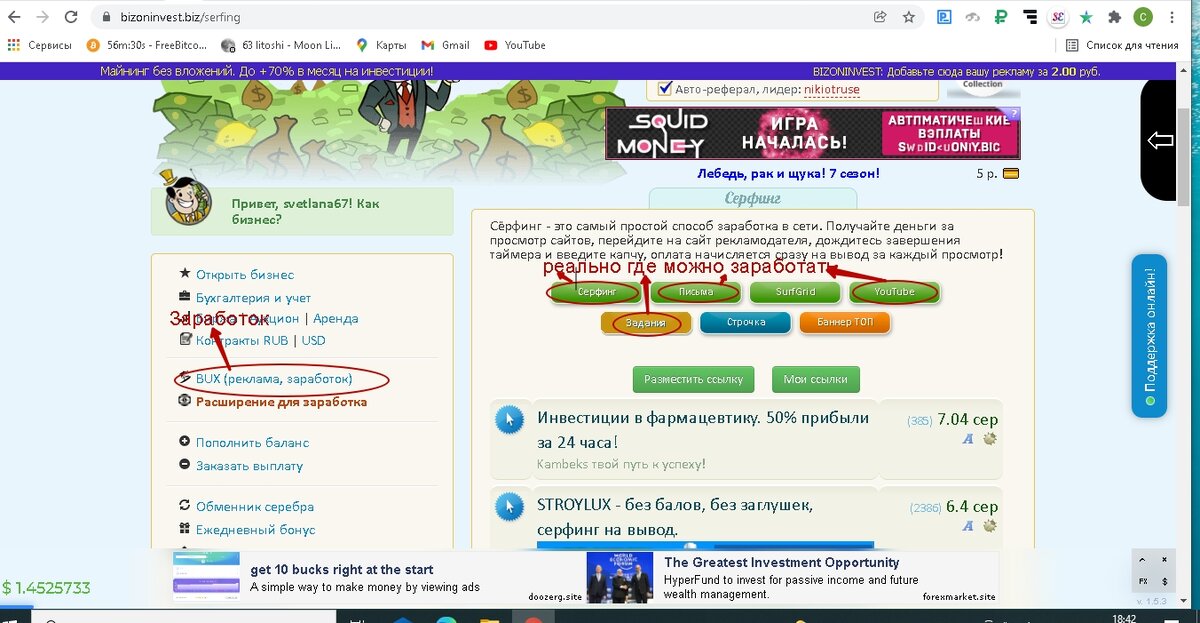The width and height of the screenshot is (1200, 623).
Task: Open Greatest Investment Opportunity forexmarket ad
Action: 791,578
